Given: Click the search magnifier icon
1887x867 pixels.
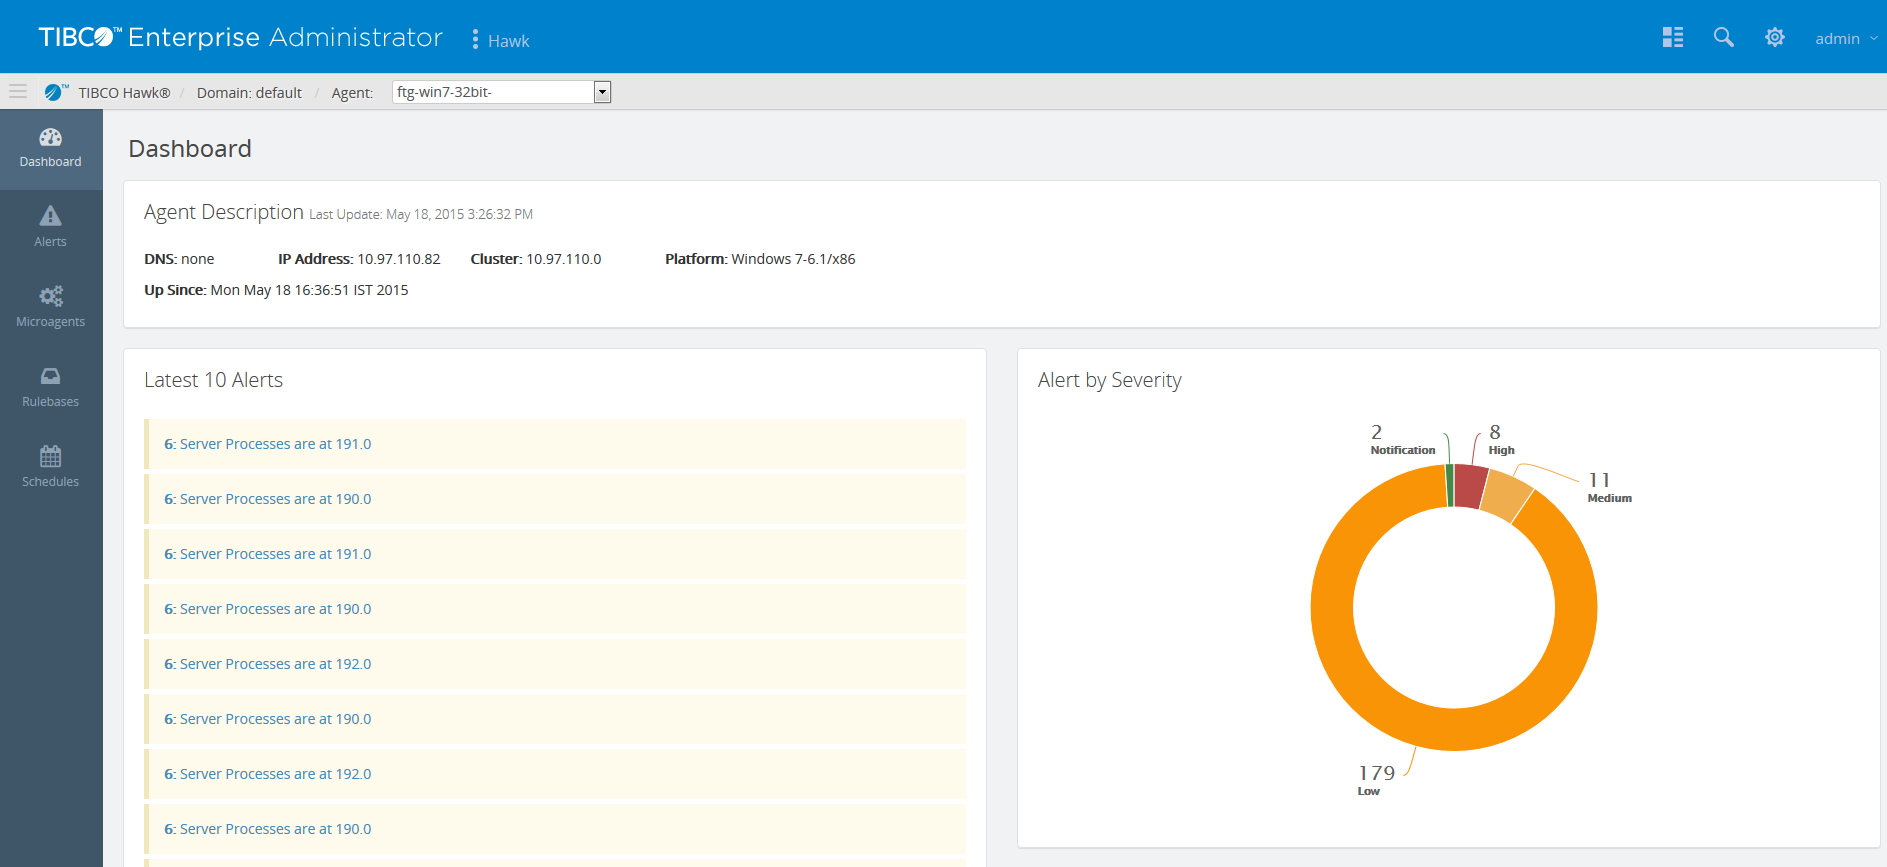Looking at the screenshot, I should [1723, 38].
